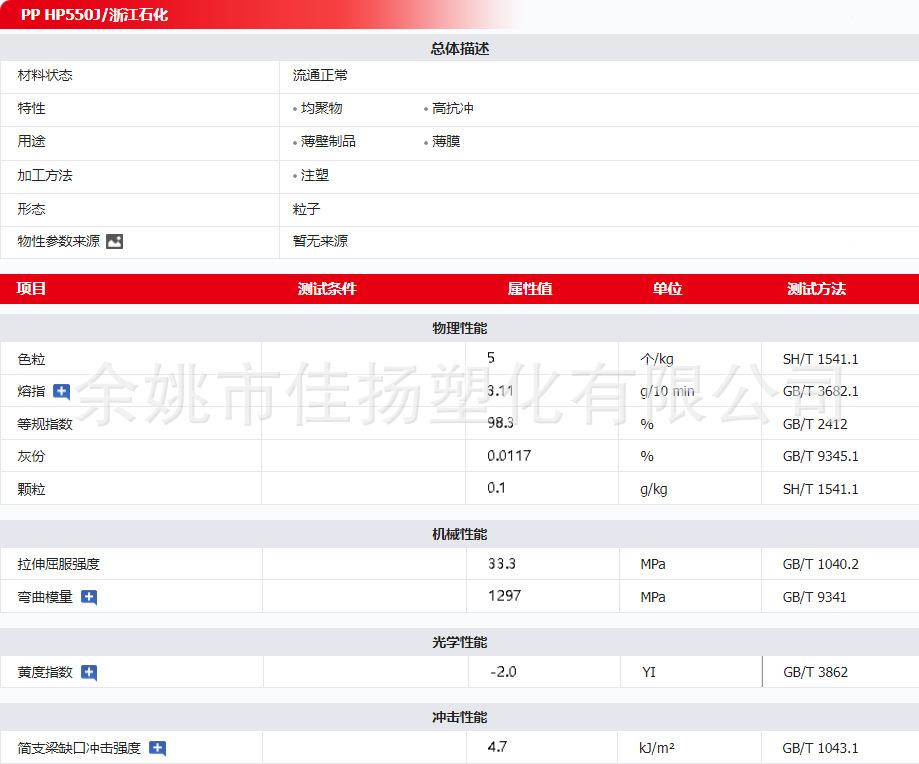Viewport: 919px width, 764px height.
Task: Click the 属性值 column header
Action: [x=529, y=289]
